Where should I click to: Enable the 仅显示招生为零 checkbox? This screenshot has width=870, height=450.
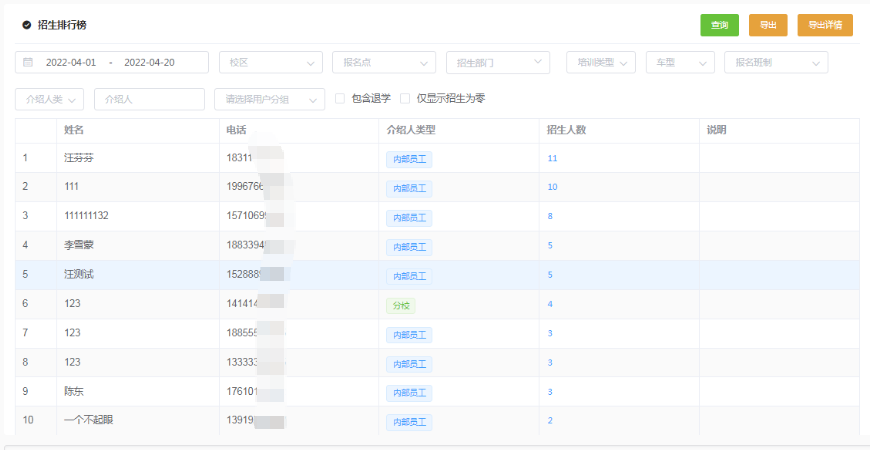pyautogui.click(x=405, y=99)
